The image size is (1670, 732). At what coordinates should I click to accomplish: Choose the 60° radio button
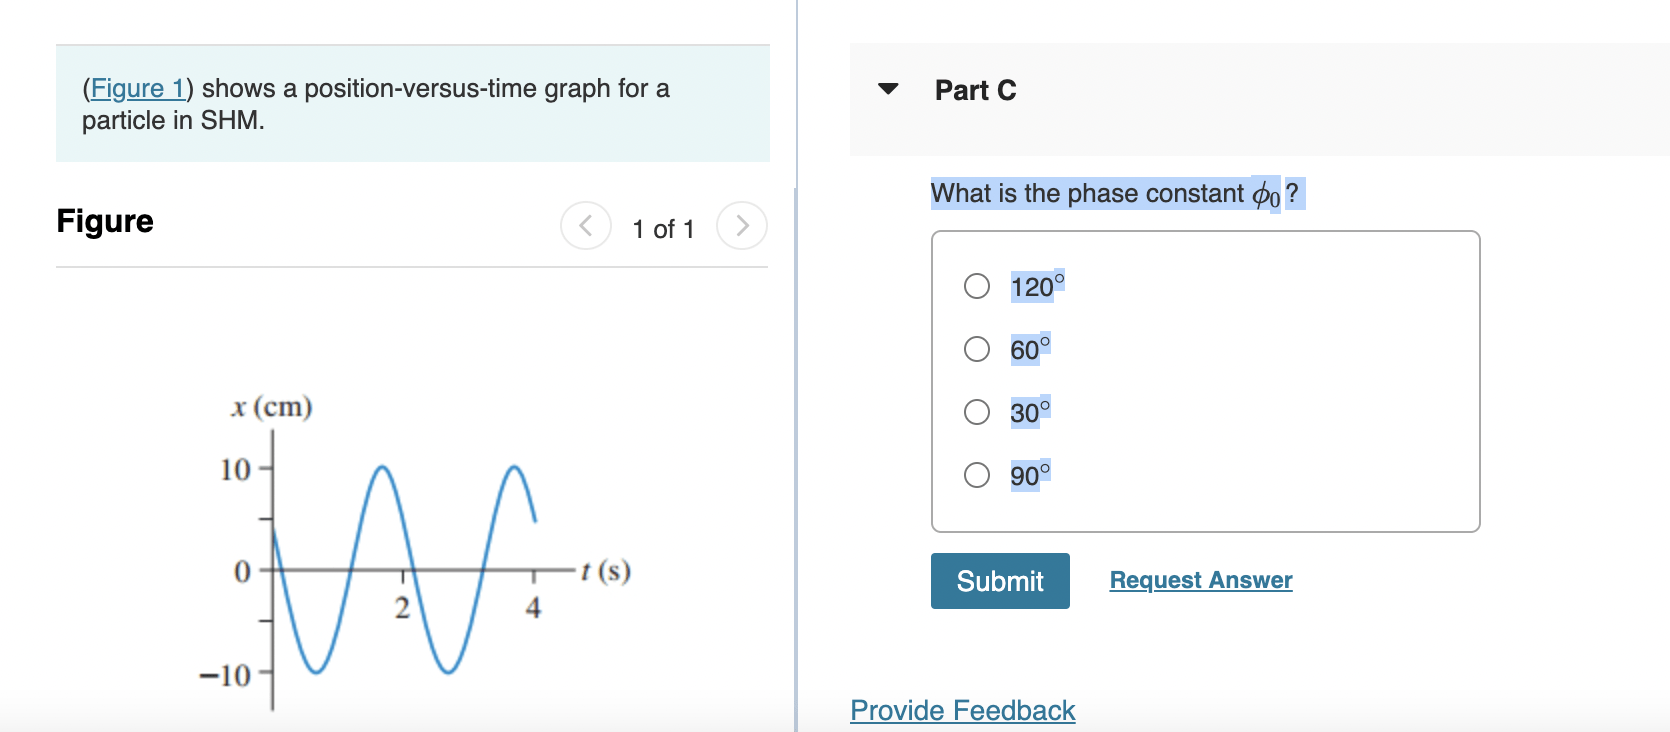[977, 349]
